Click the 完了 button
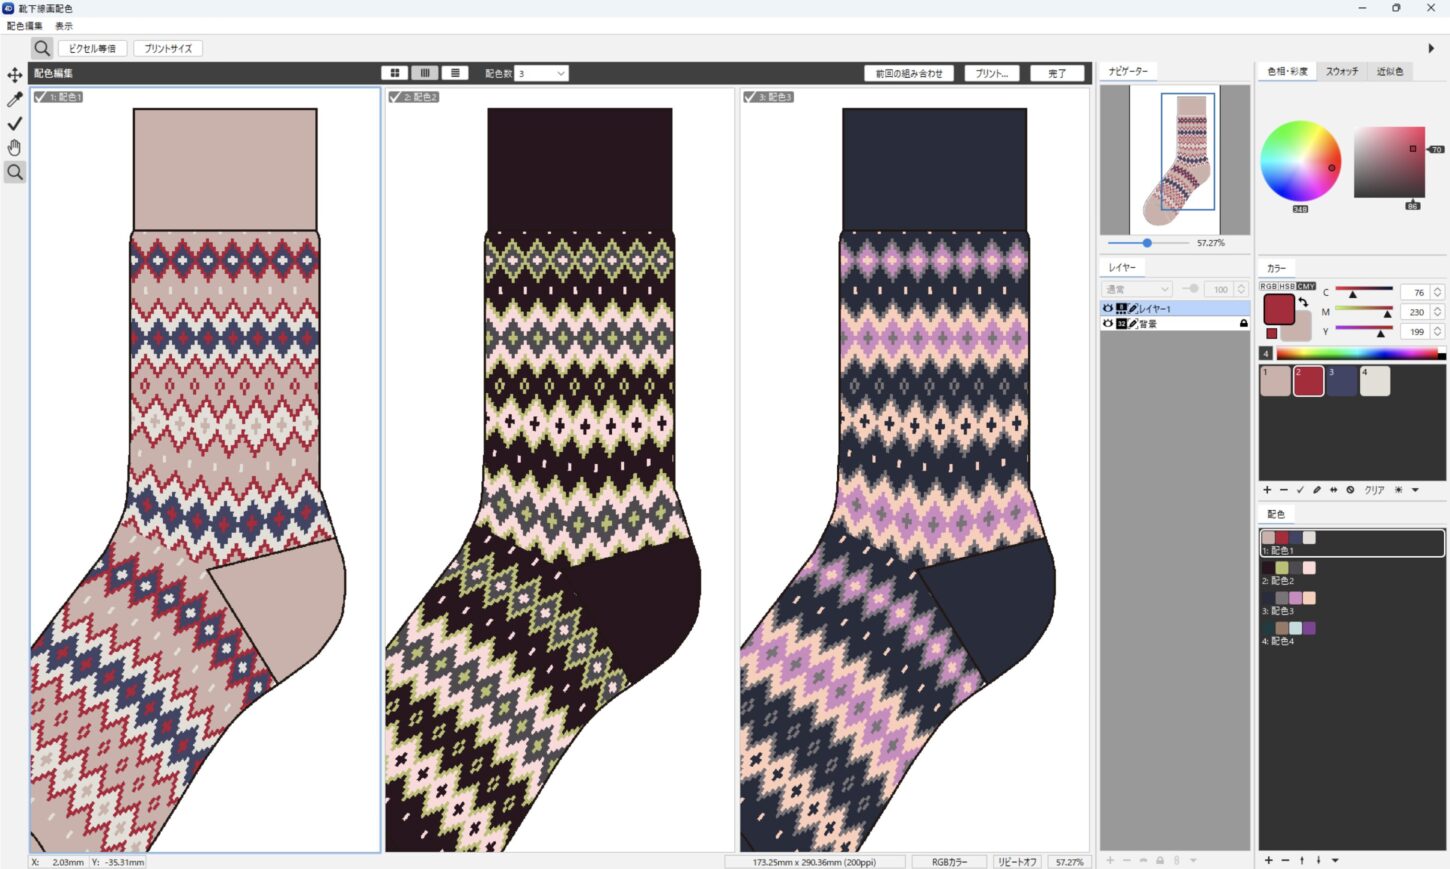Screen dimensions: 1450x869 coord(1057,73)
